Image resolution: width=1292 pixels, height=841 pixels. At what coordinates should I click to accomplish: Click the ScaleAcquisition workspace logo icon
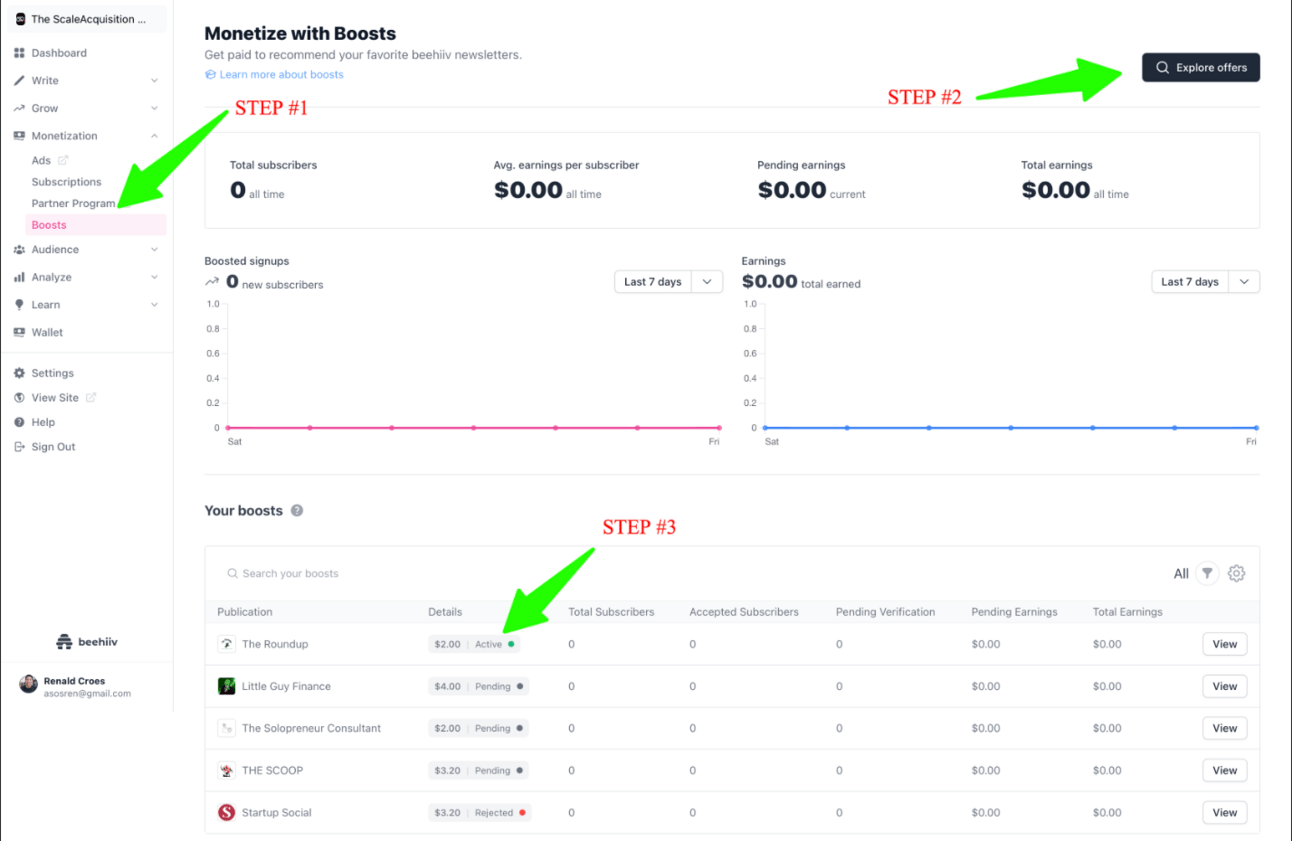20,19
